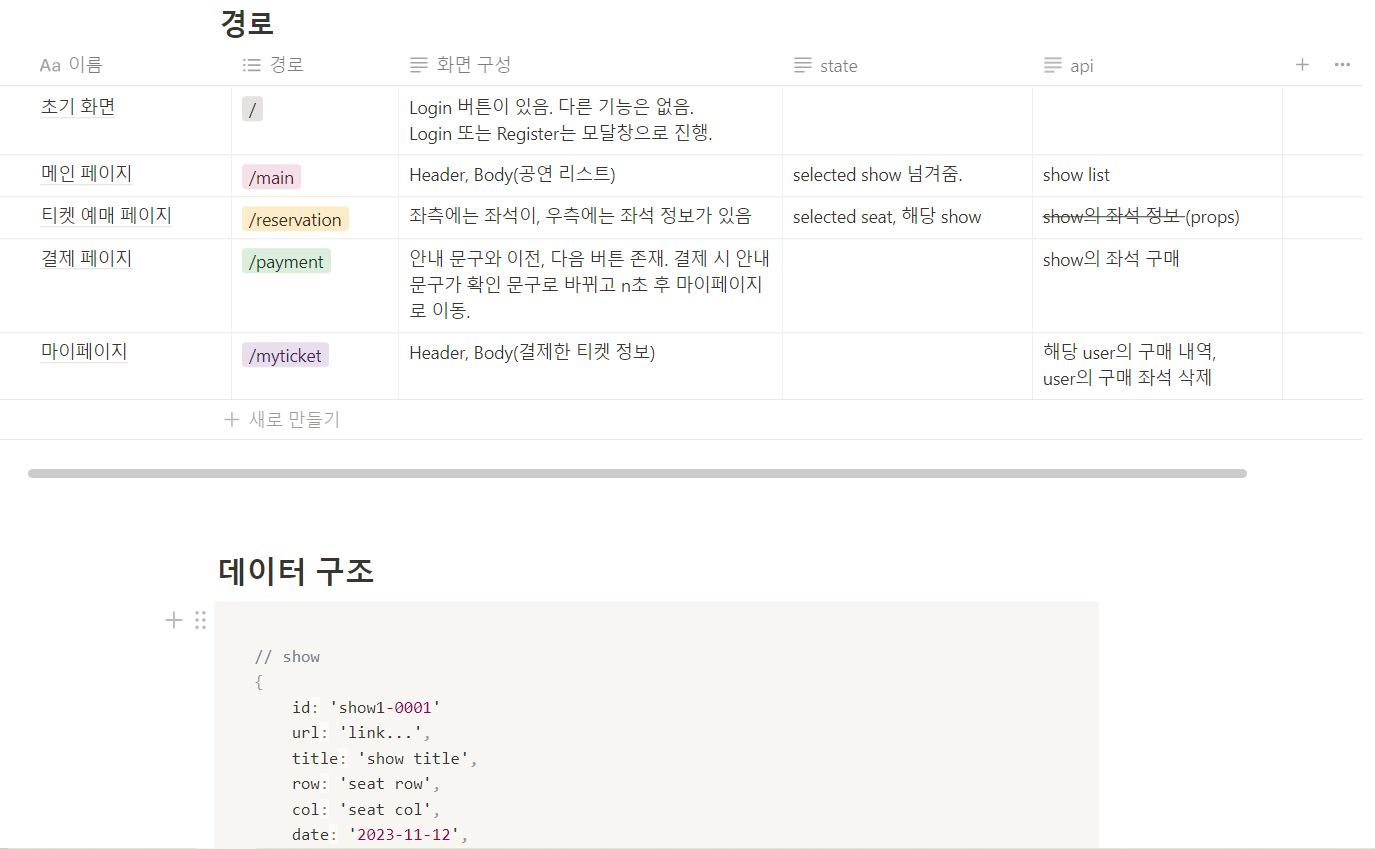
Task: Click the 'Header, Body(결제한 티켓 정보)' cell
Action: 590,365
